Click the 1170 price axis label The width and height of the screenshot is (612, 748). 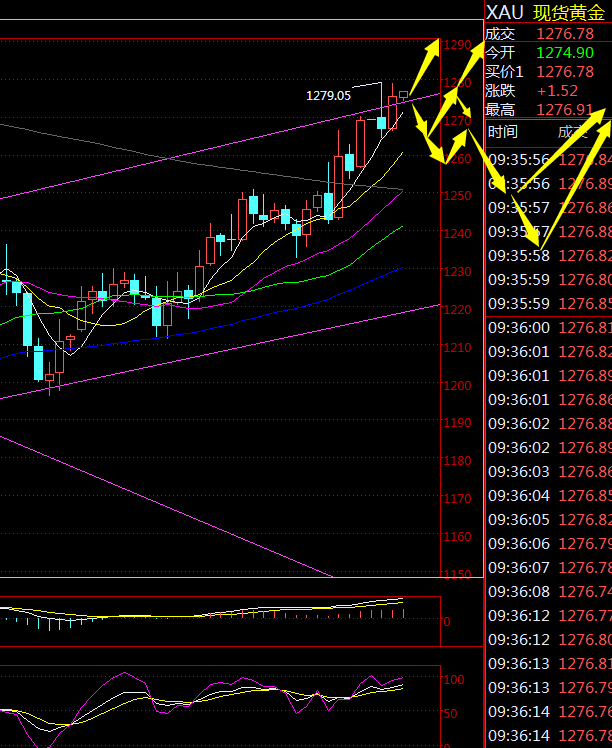(457, 499)
